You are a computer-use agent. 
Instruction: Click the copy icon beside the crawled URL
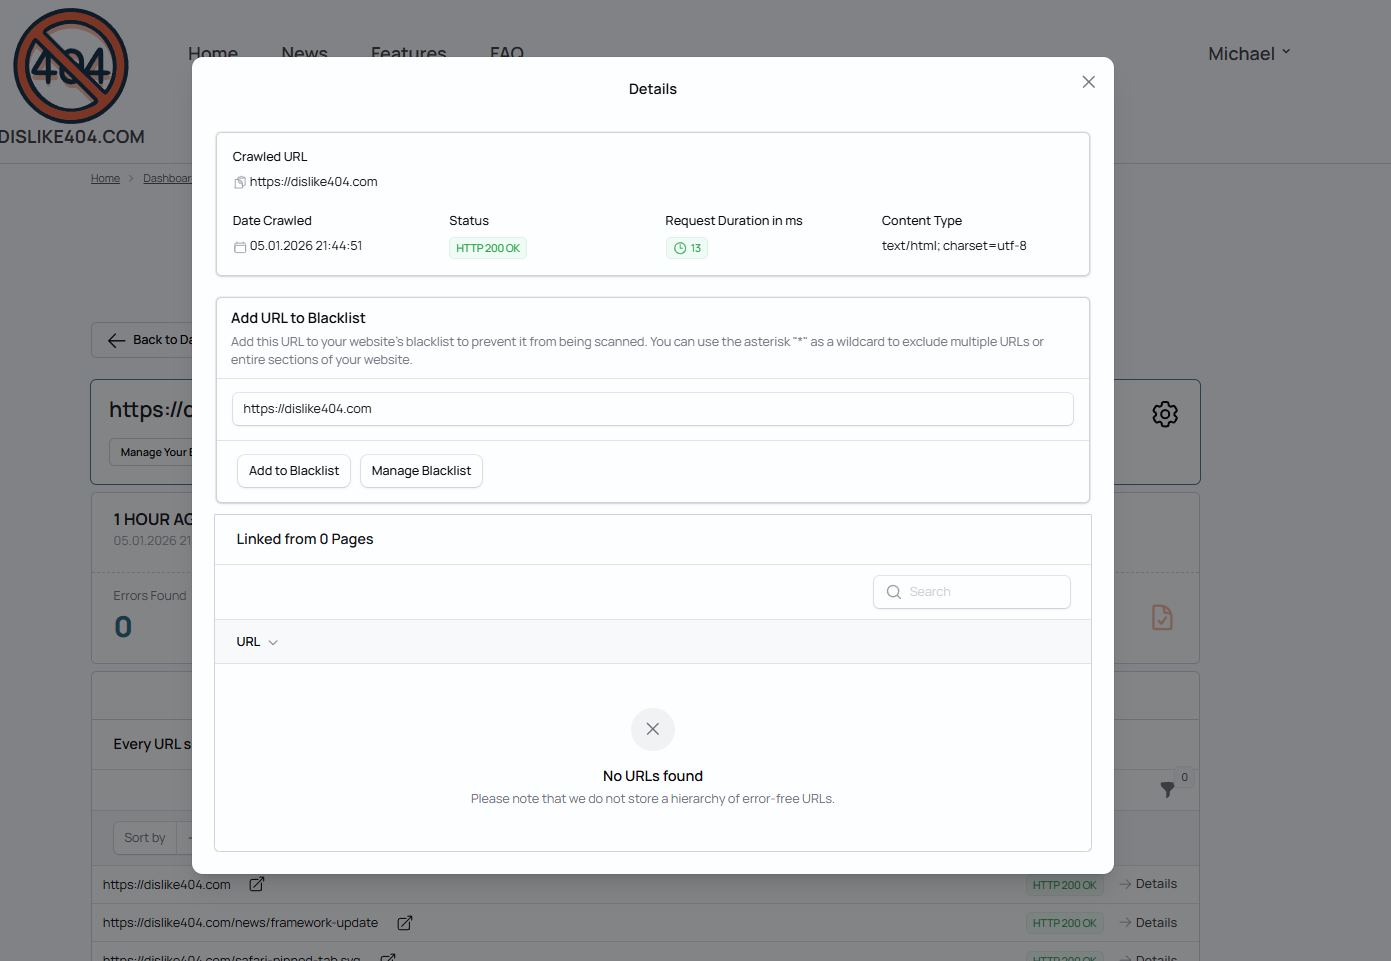coord(240,183)
